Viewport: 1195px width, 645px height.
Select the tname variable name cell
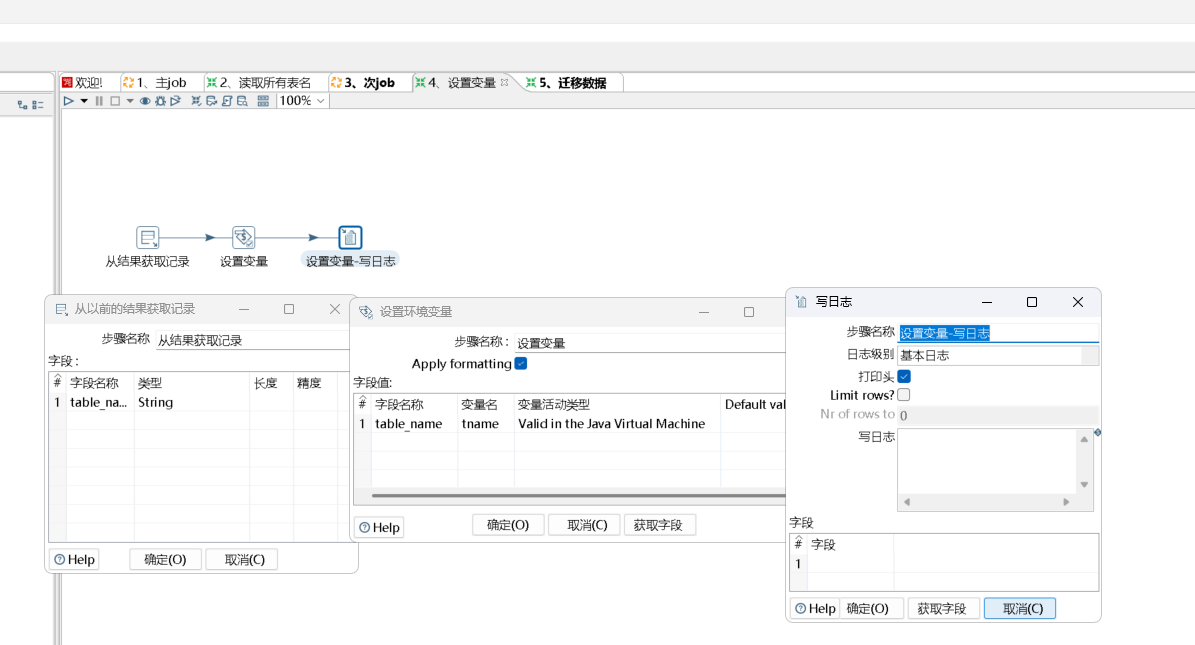point(485,424)
